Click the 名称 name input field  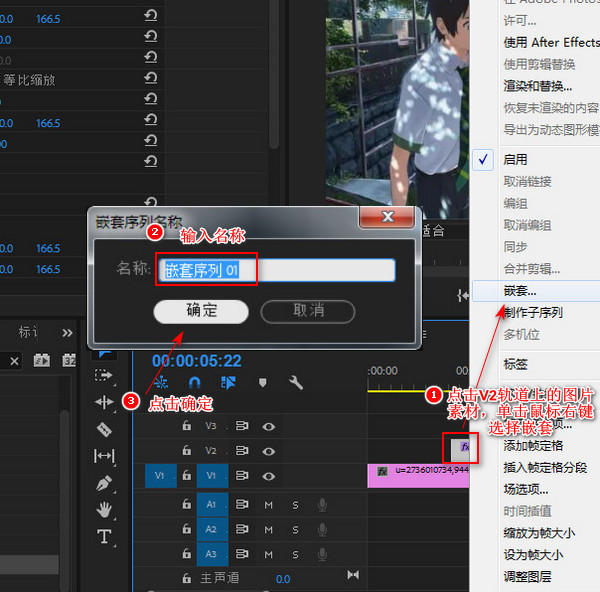point(277,270)
